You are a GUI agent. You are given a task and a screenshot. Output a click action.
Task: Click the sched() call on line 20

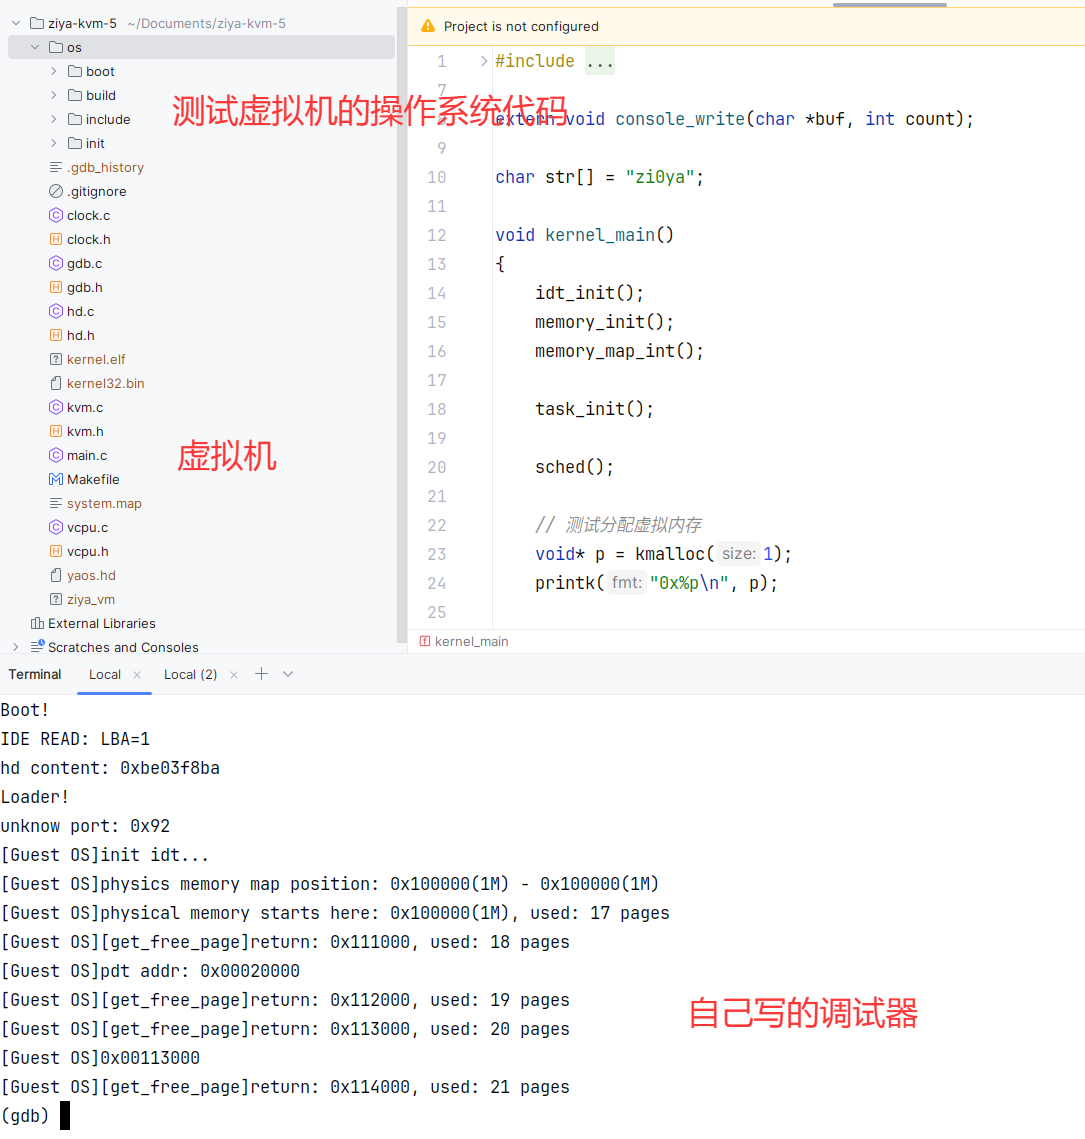click(x=574, y=466)
